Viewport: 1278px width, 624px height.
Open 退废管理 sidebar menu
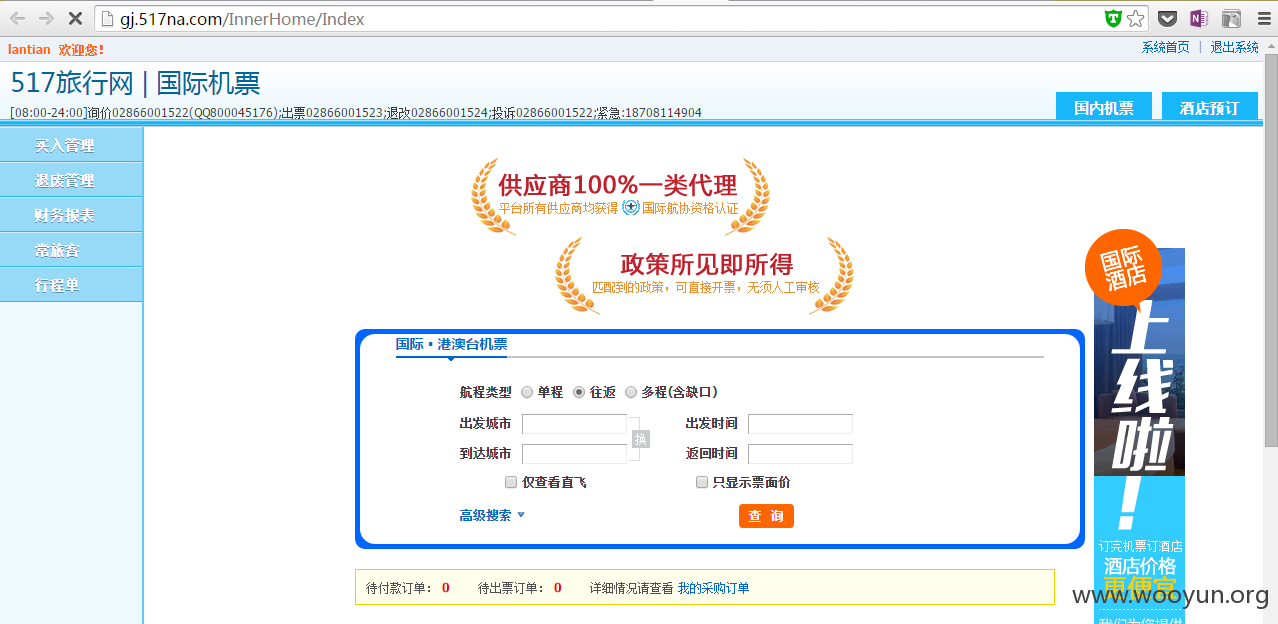click(x=71, y=180)
